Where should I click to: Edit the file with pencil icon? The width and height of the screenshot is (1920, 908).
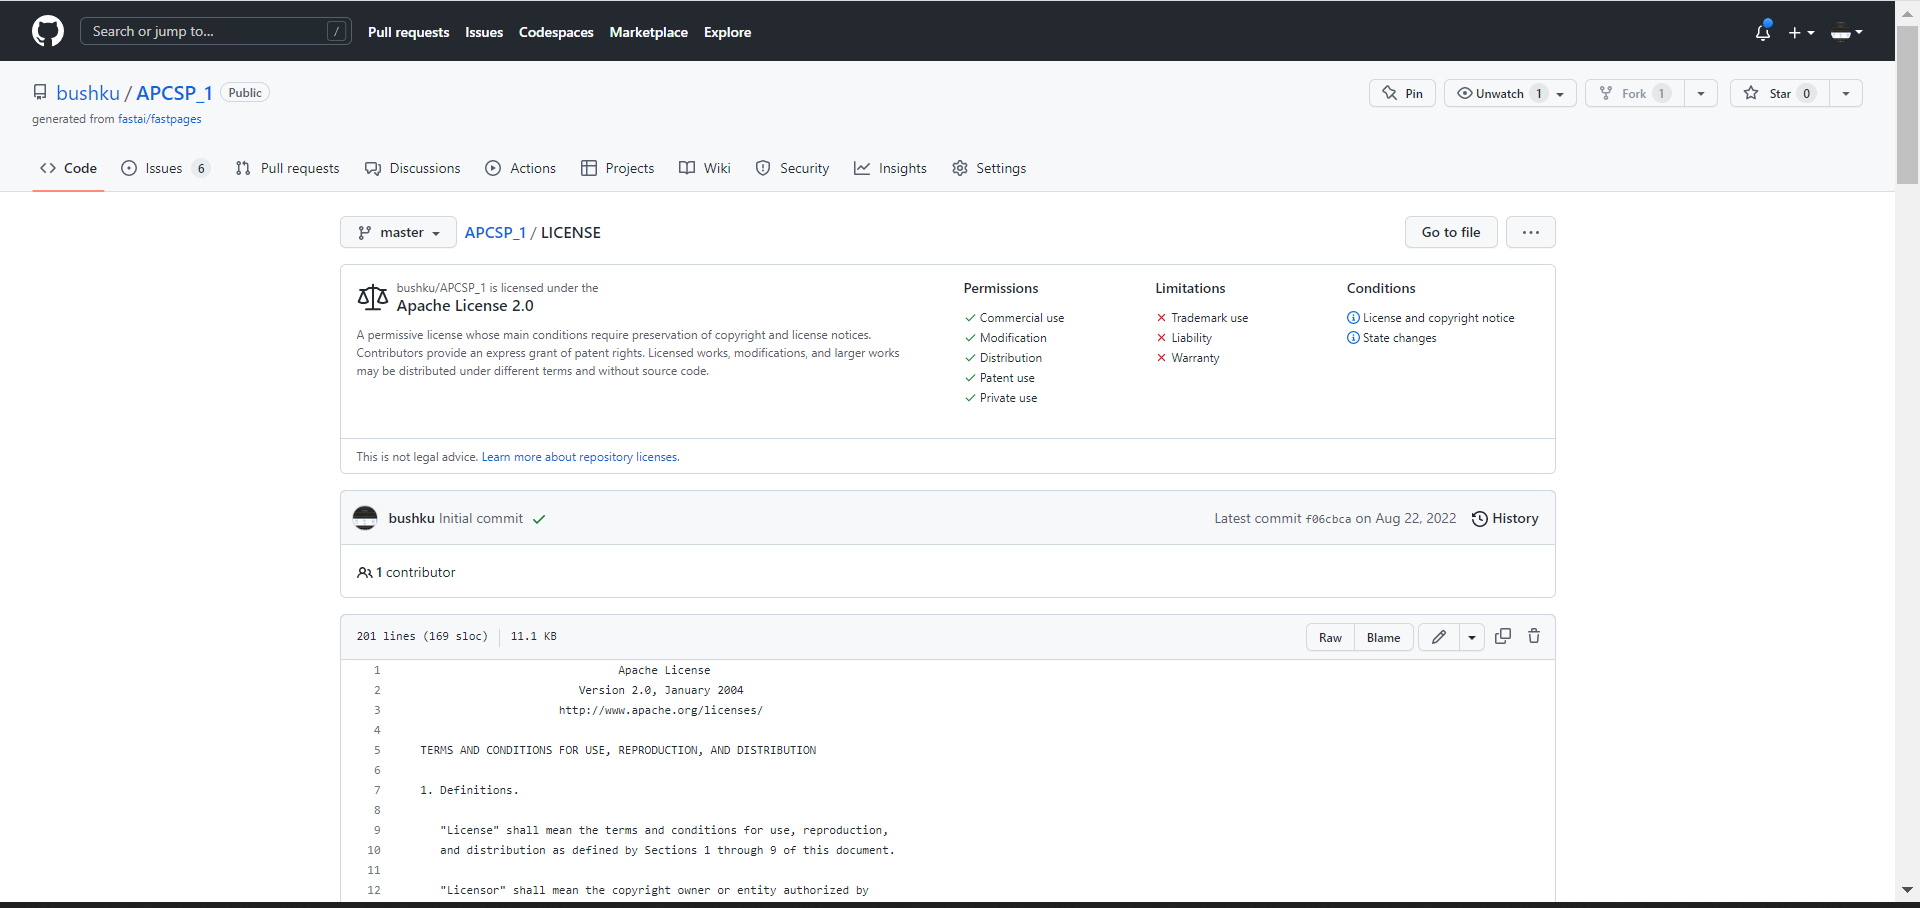click(1439, 637)
